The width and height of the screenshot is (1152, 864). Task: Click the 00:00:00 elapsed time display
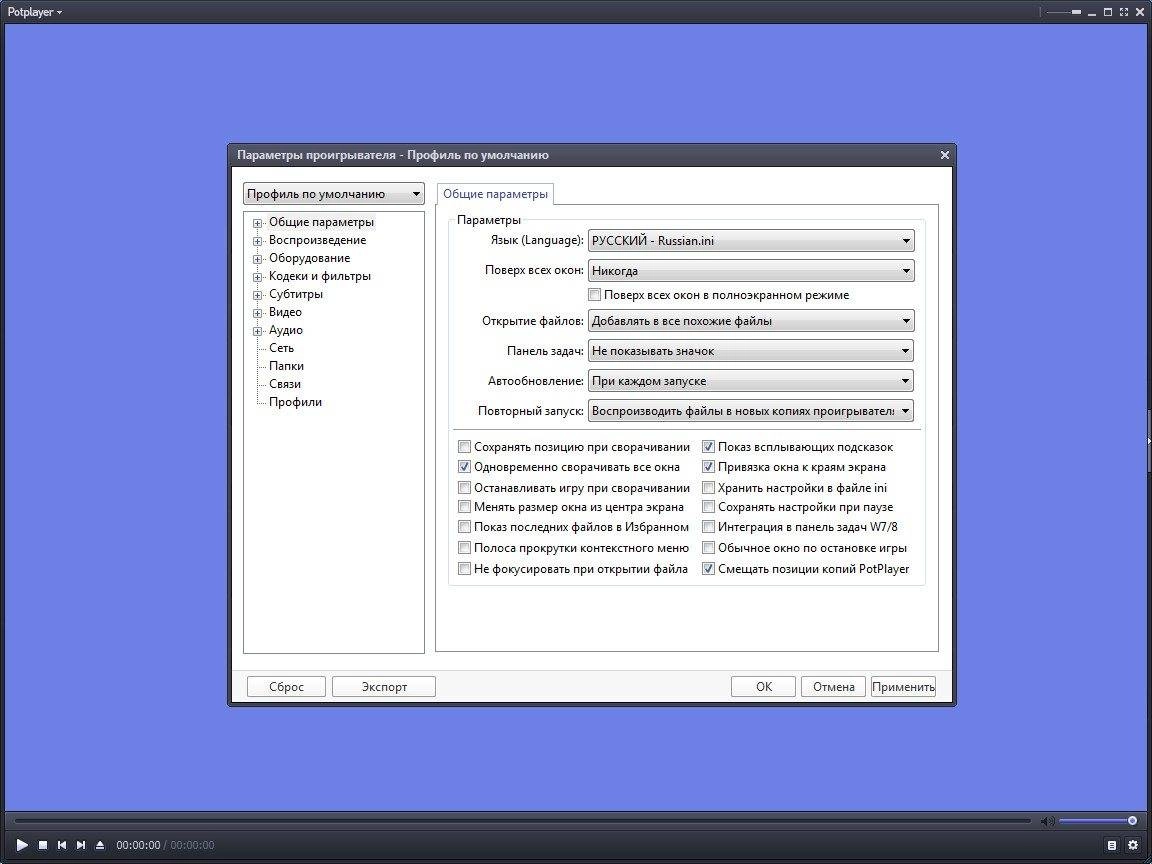click(x=138, y=846)
